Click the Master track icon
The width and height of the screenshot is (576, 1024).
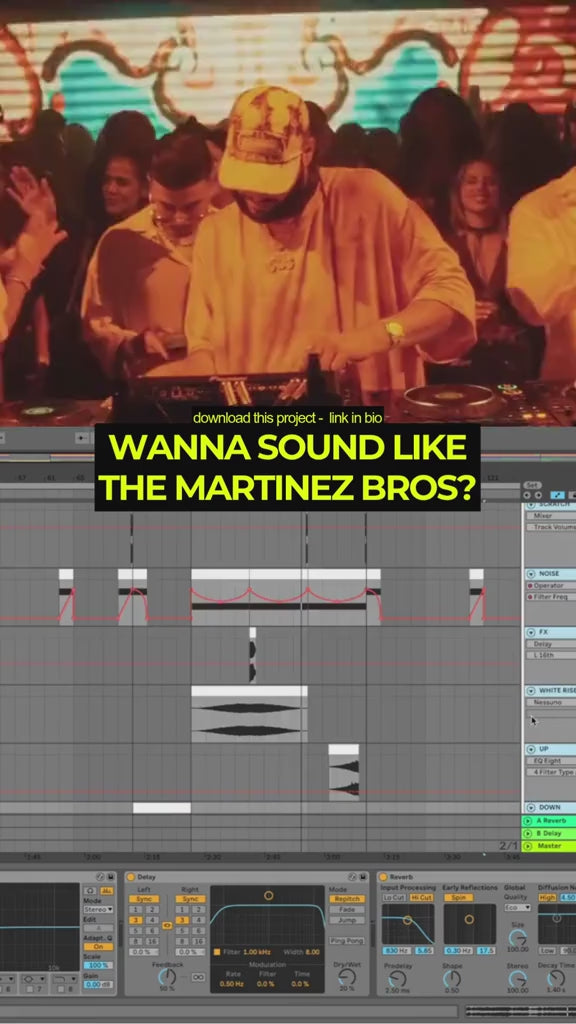click(528, 846)
